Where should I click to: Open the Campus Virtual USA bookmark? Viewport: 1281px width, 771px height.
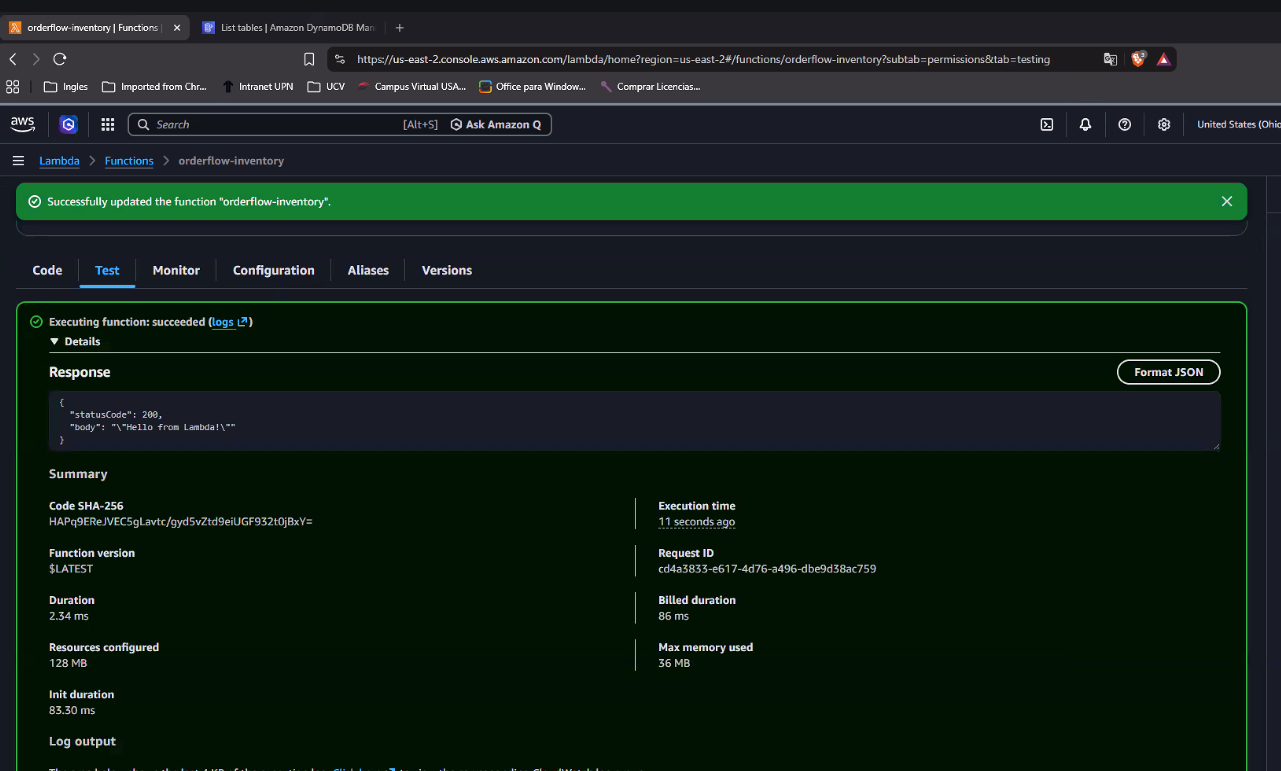(412, 87)
